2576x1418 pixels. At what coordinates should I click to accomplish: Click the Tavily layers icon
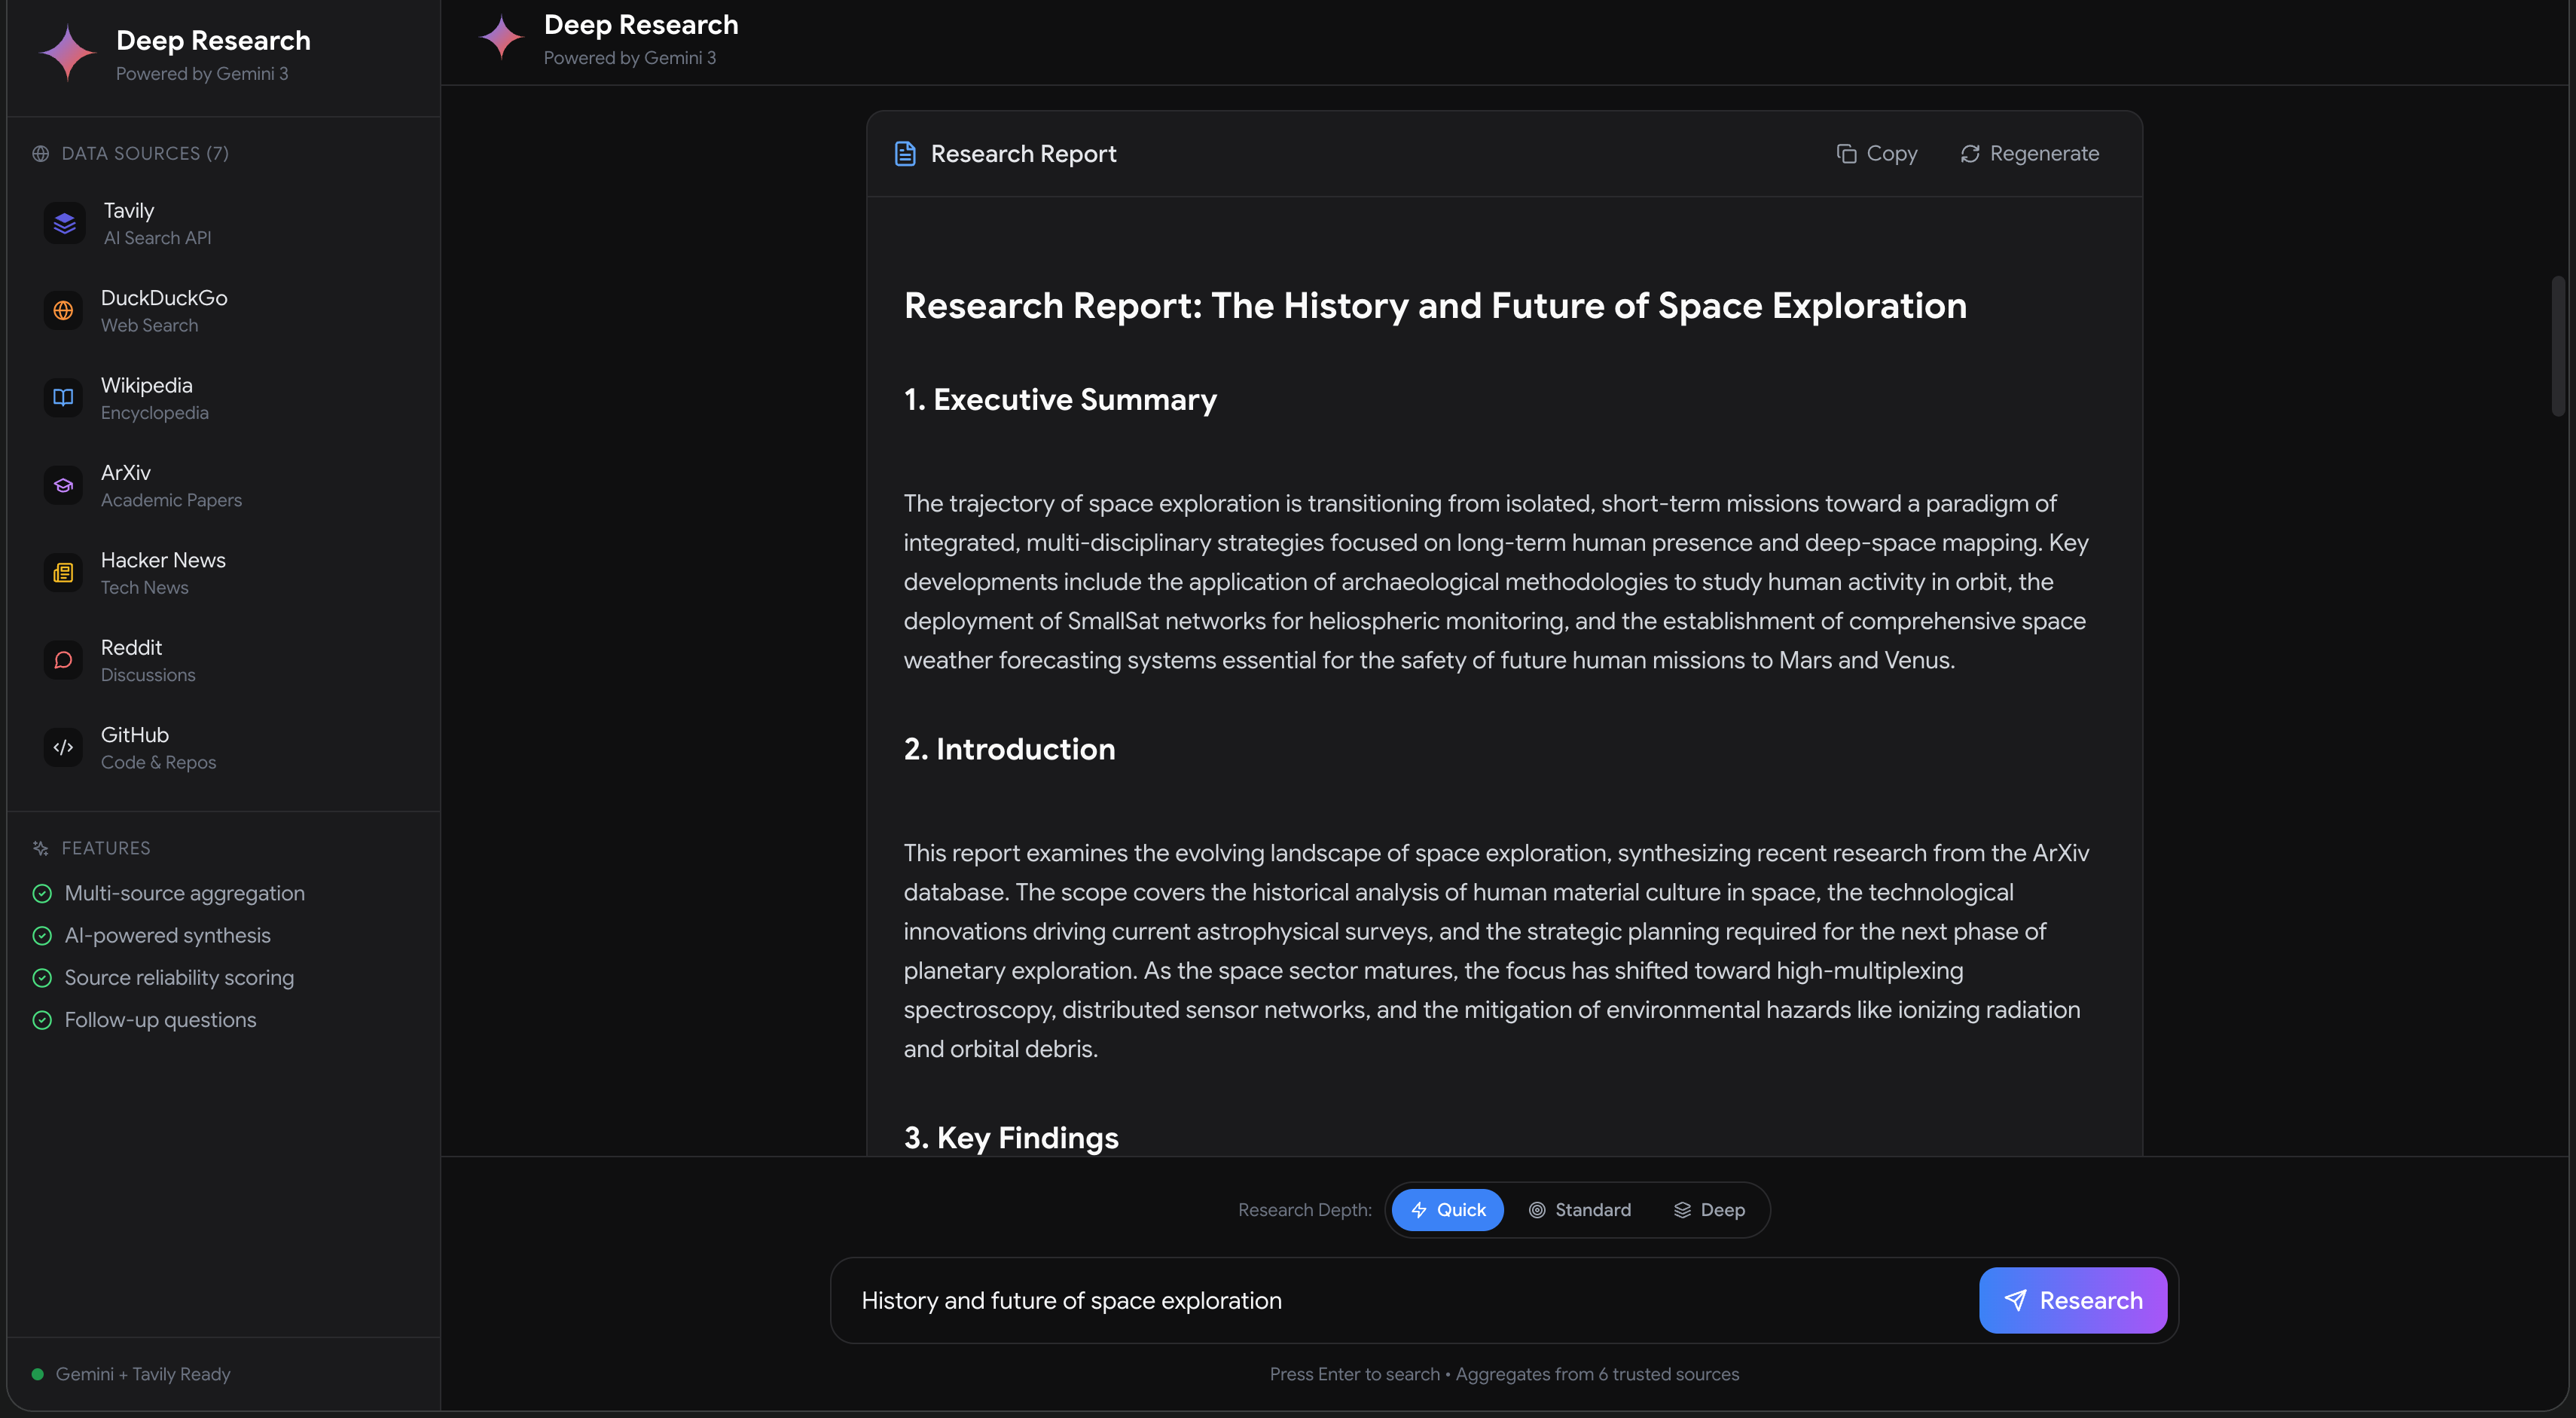64,223
